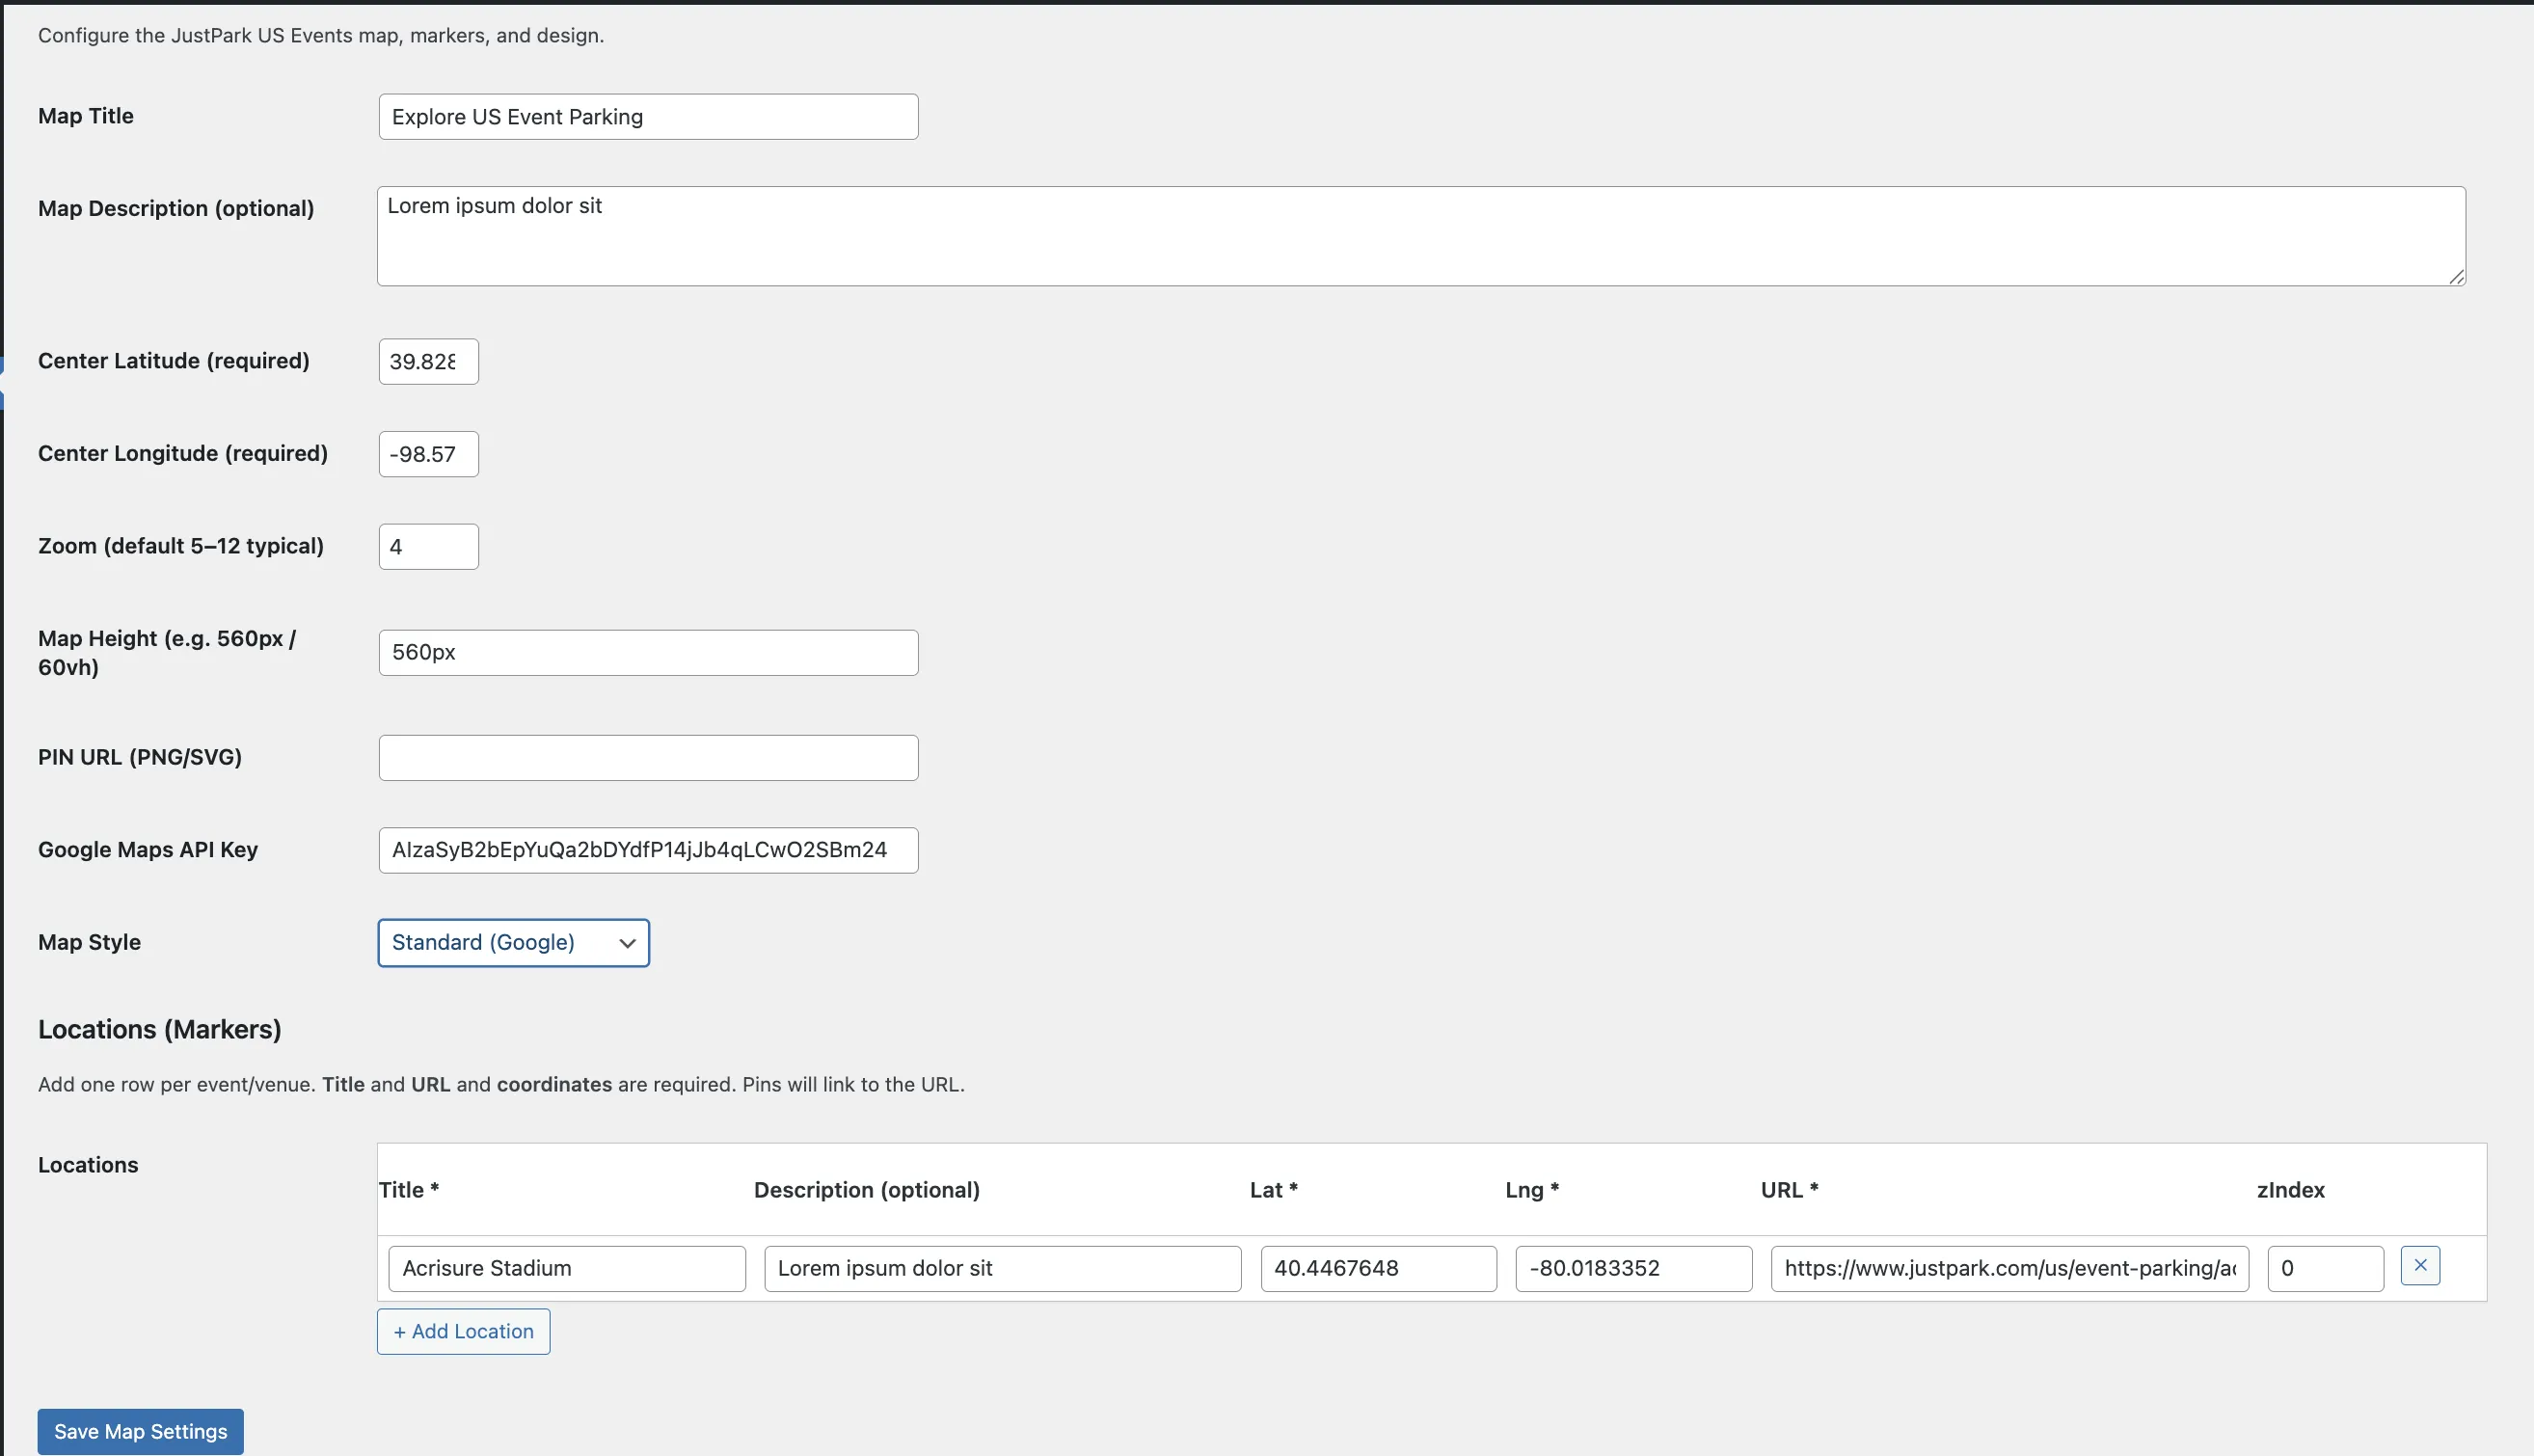Image resolution: width=2534 pixels, height=1456 pixels.
Task: Select the Center Latitude value
Action: pos(427,361)
